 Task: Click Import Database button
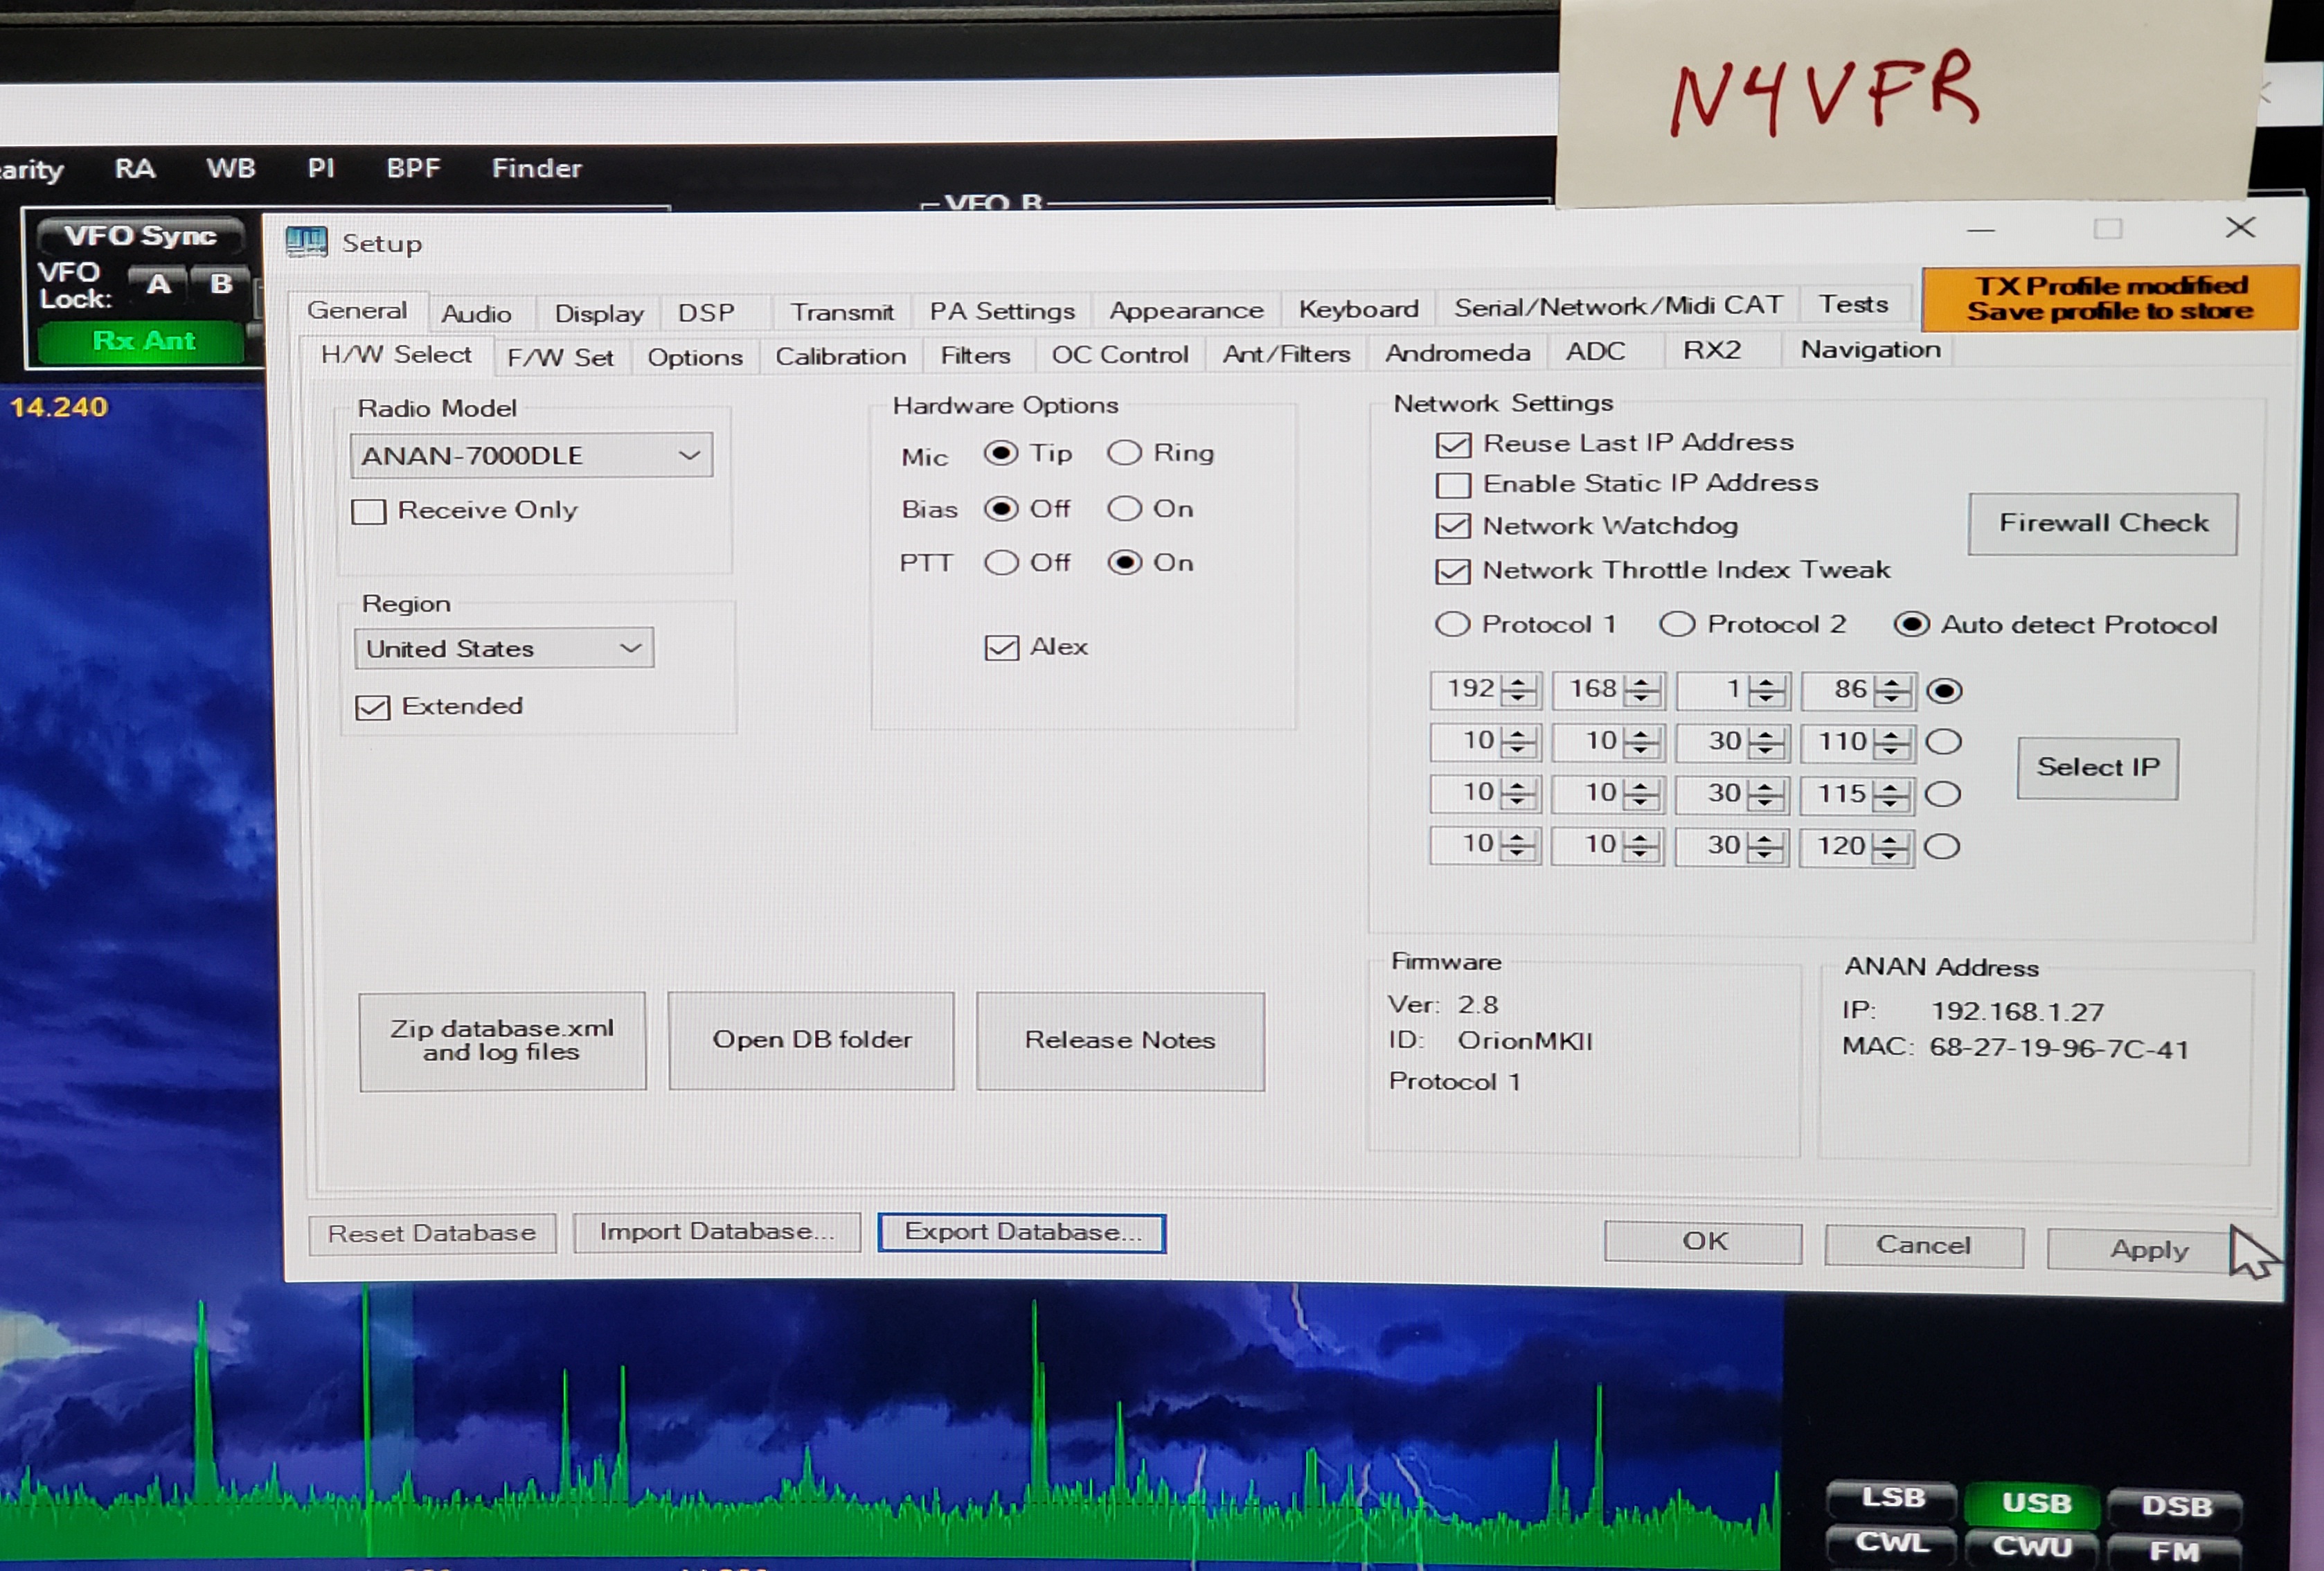(x=717, y=1233)
